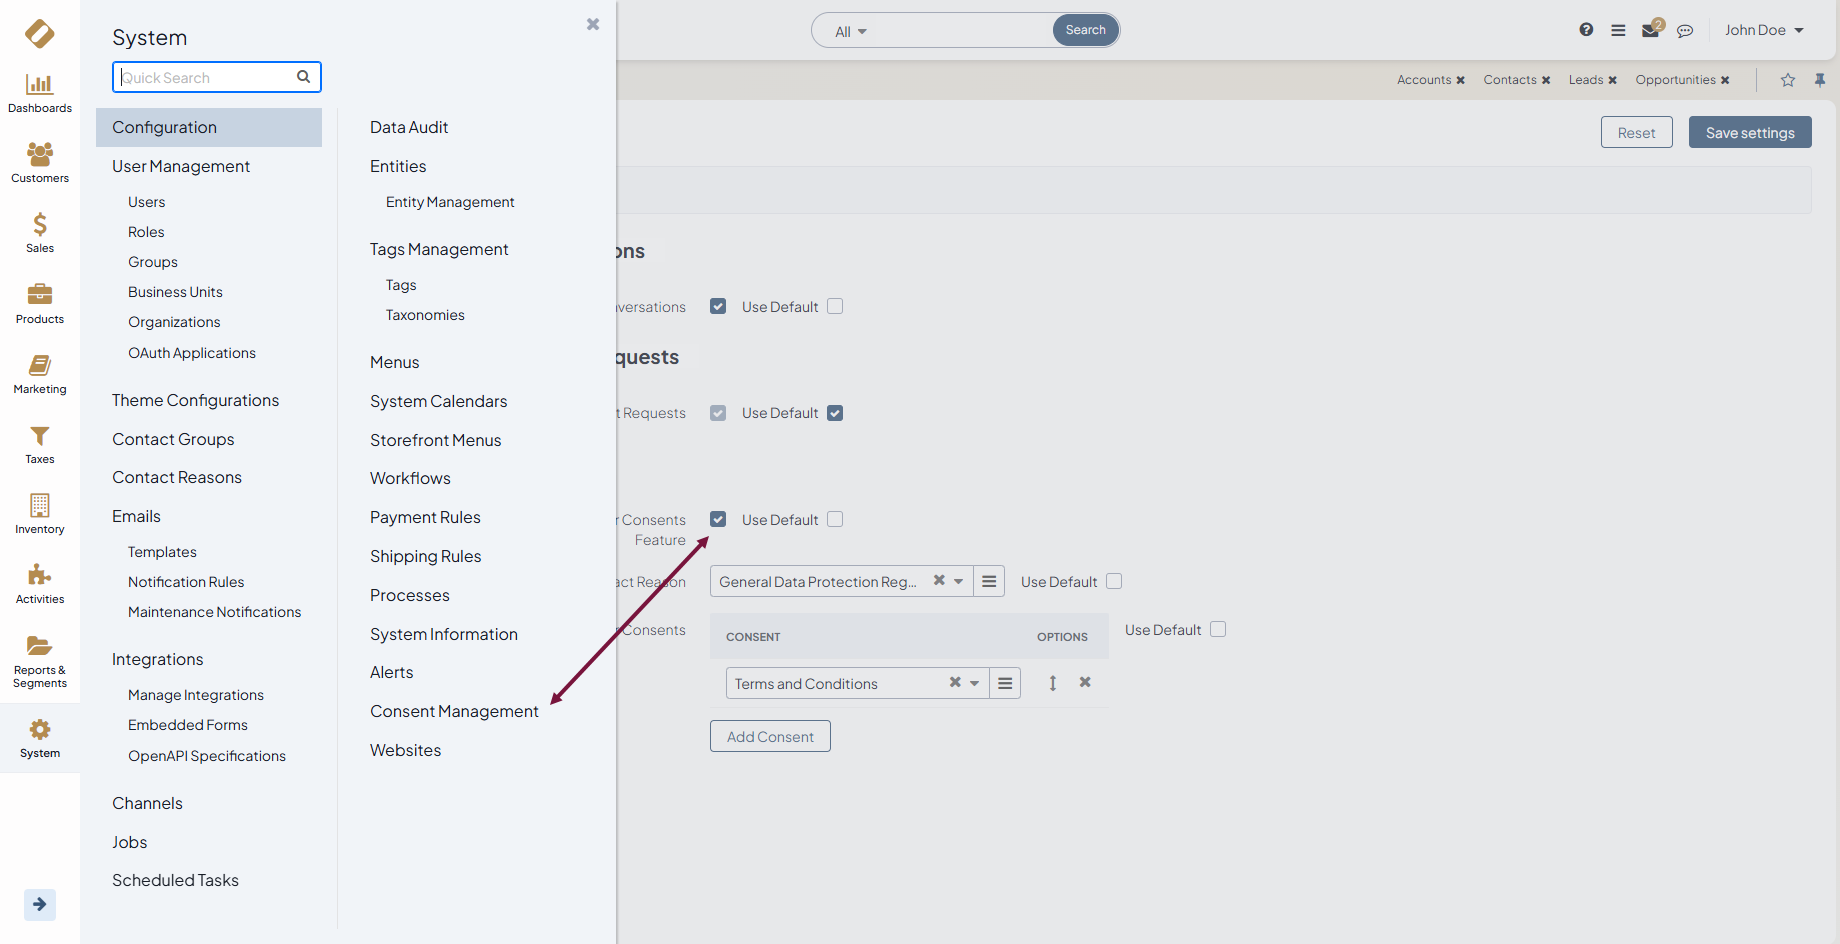Open the Inventory sidebar icon
1840x944 pixels.
click(39, 514)
